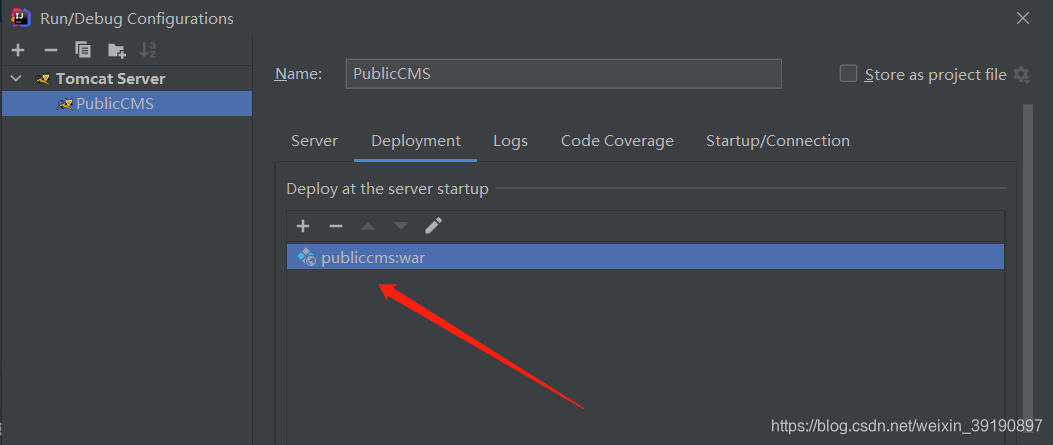The width and height of the screenshot is (1053, 445).
Task: Edit the selected artifact with pencil
Action: pos(434,226)
